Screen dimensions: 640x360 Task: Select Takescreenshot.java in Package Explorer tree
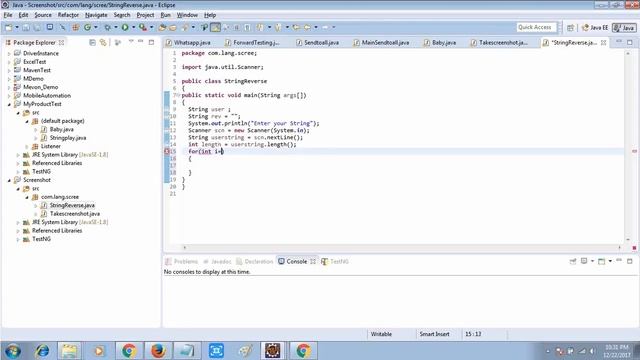coord(74,214)
